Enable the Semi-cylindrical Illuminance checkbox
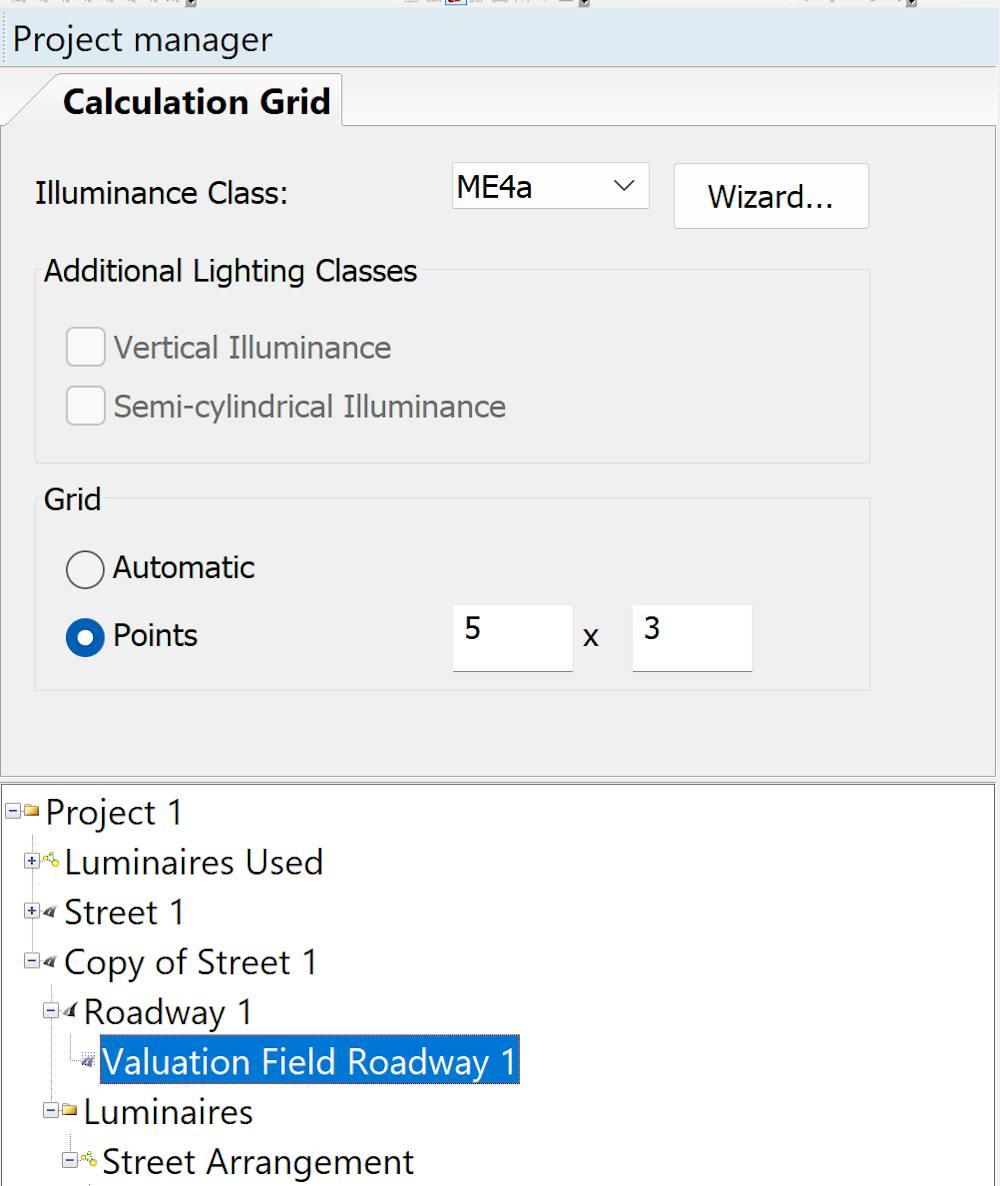Viewport: 1000px width, 1186px height. [x=86, y=407]
